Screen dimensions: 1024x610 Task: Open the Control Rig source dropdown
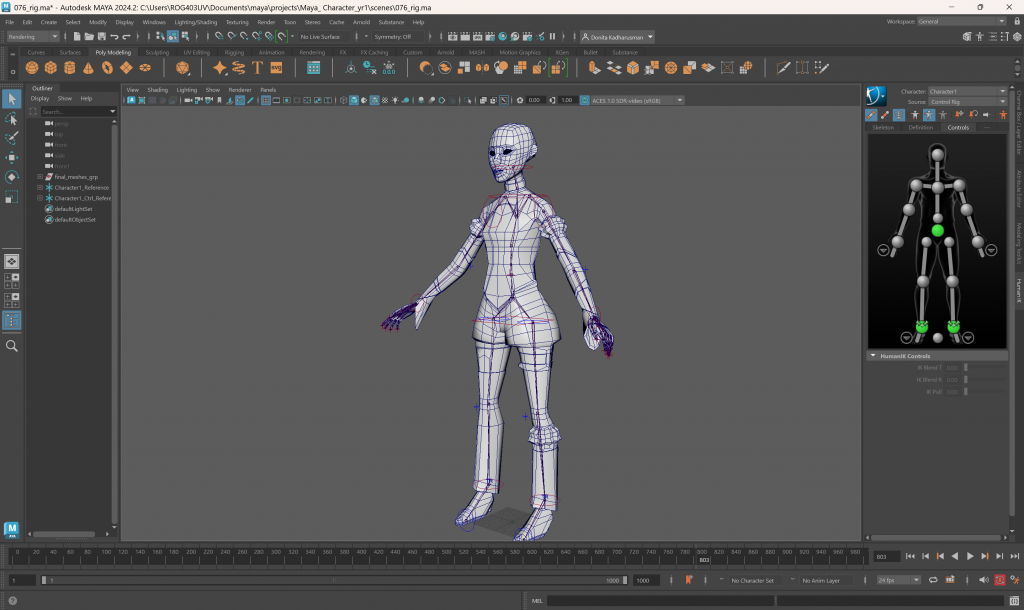pyautogui.click(x=967, y=102)
